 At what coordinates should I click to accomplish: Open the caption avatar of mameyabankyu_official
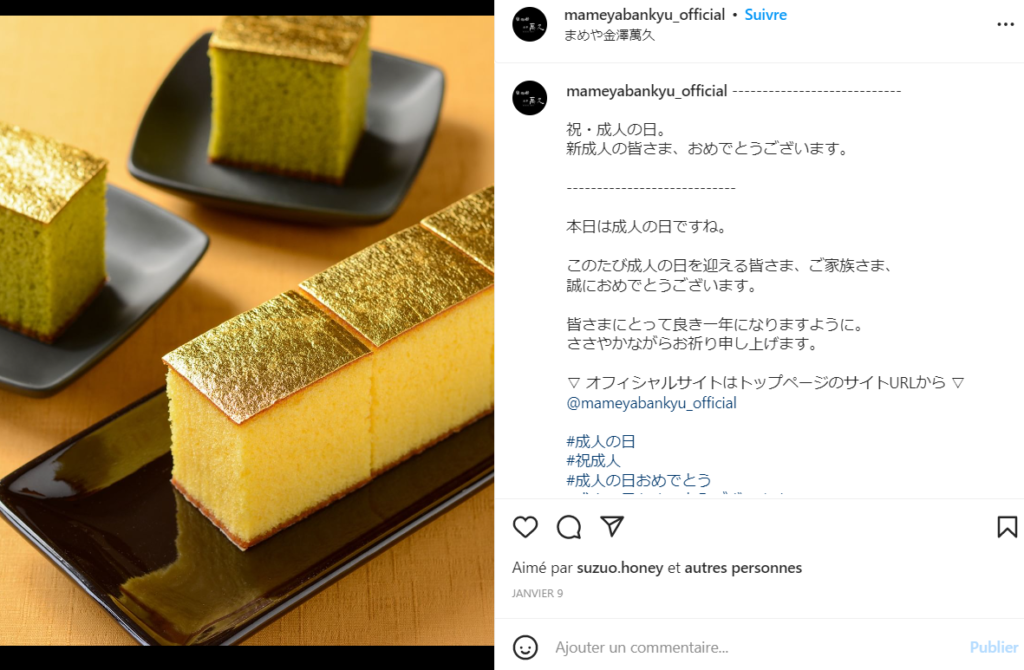coord(530,98)
